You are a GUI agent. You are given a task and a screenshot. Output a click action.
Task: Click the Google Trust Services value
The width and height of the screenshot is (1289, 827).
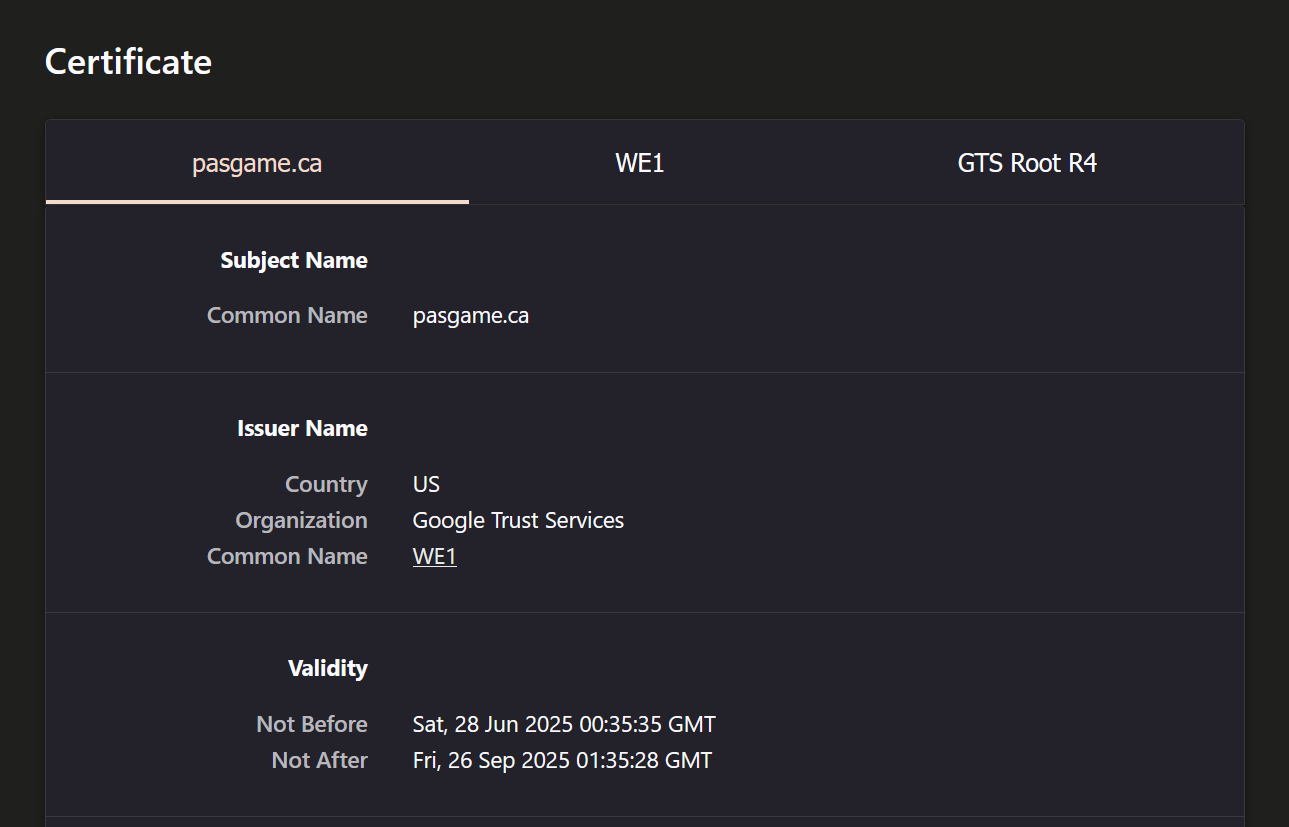(x=518, y=521)
